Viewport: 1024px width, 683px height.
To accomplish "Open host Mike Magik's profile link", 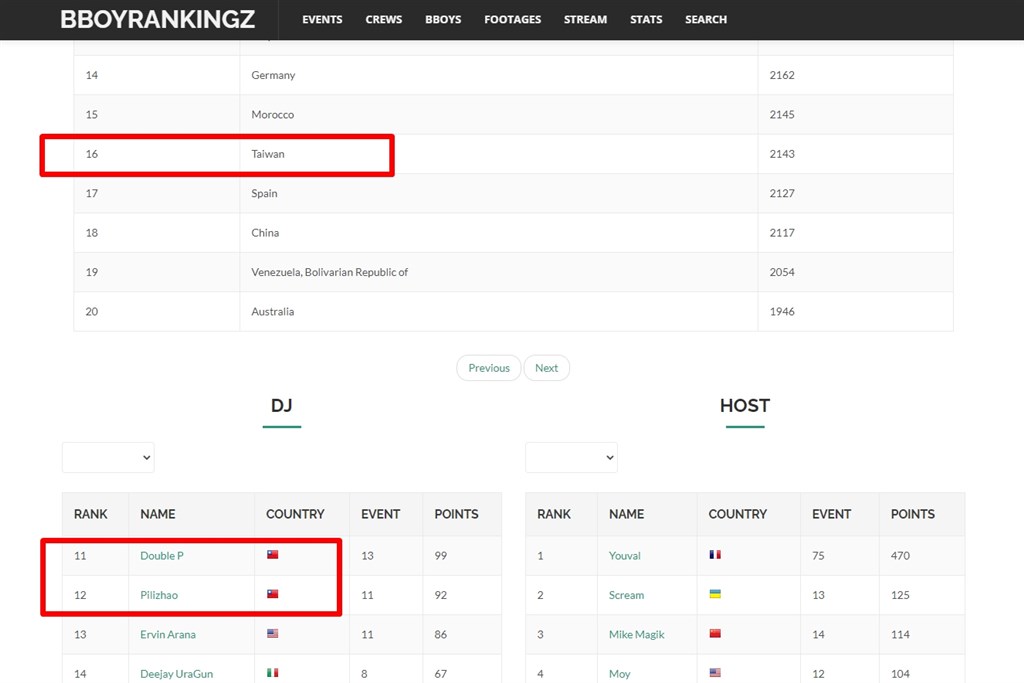I will pos(637,634).
